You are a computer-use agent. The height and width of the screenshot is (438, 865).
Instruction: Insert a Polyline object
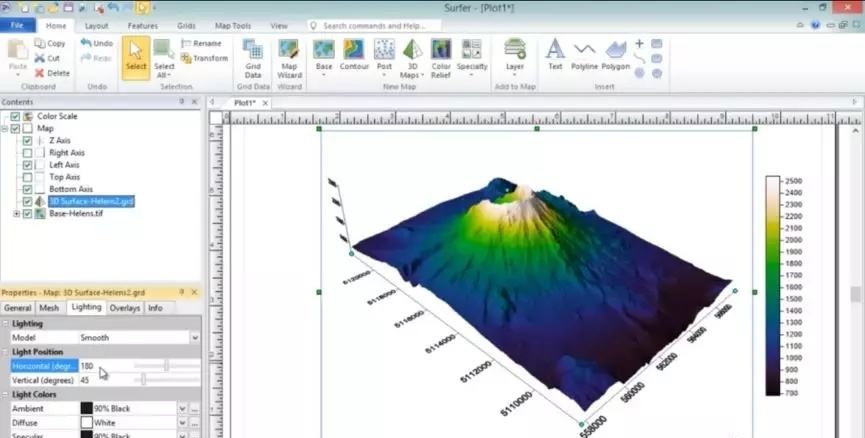pos(584,55)
